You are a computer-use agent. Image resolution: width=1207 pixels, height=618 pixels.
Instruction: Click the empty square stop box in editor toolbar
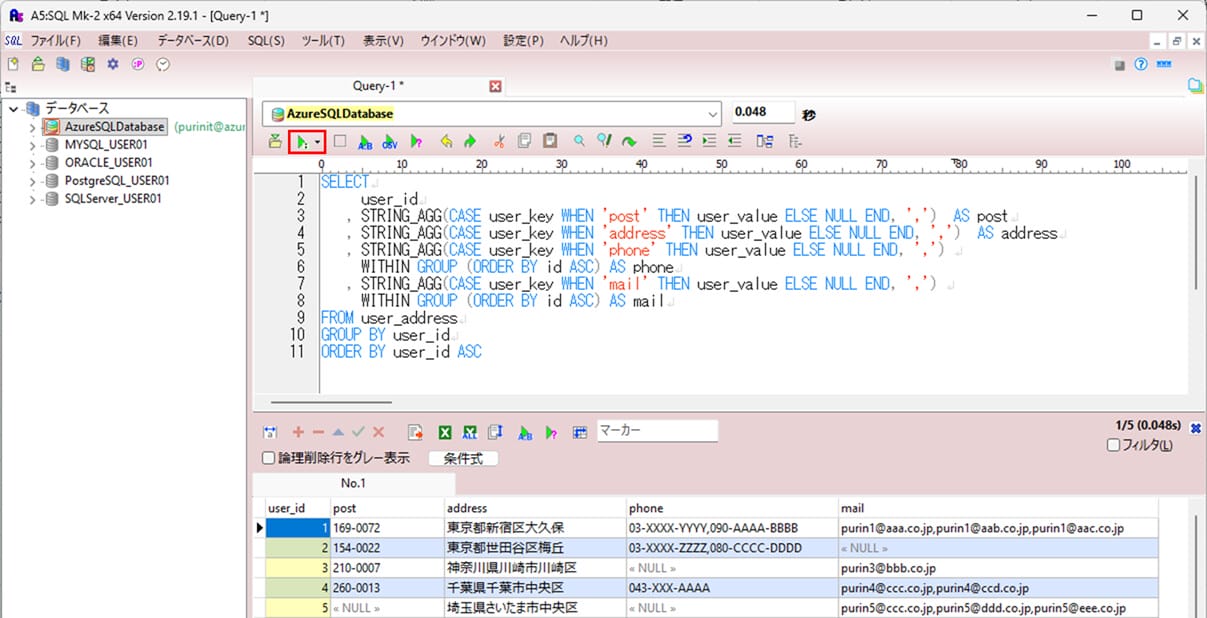340,142
